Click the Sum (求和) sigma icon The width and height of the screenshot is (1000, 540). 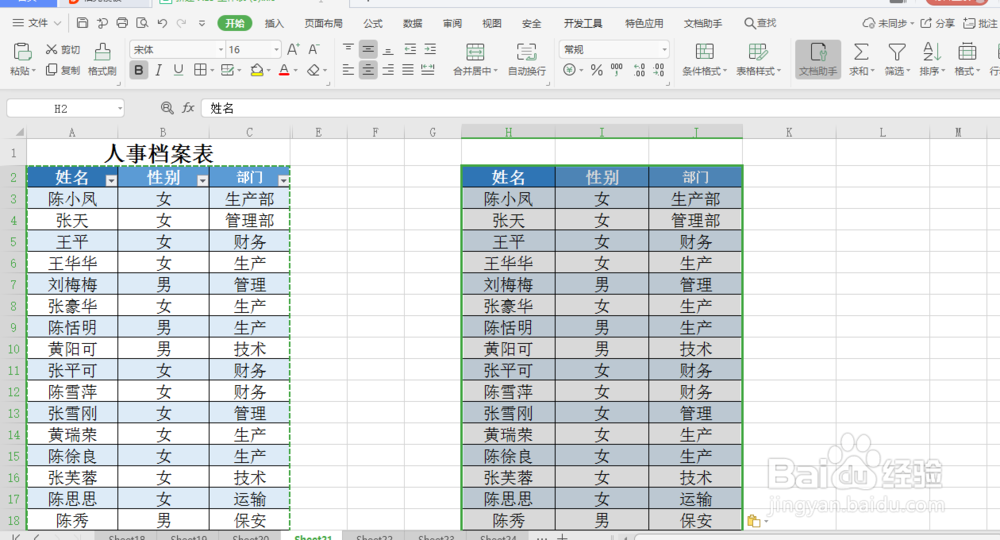tap(861, 52)
